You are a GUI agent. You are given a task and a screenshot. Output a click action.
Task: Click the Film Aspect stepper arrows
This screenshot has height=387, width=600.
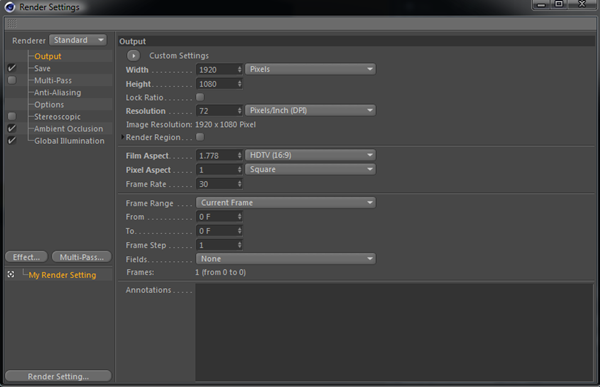240,155
